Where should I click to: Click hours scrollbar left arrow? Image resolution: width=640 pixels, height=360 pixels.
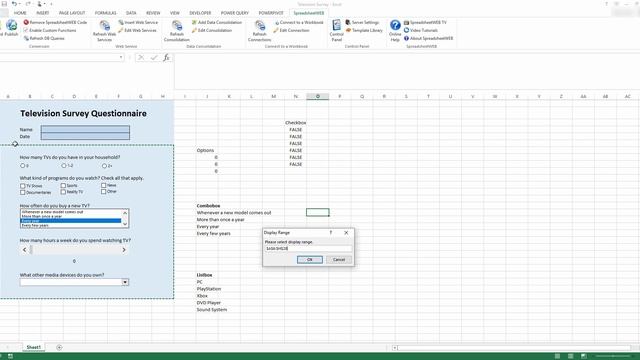click(24, 250)
